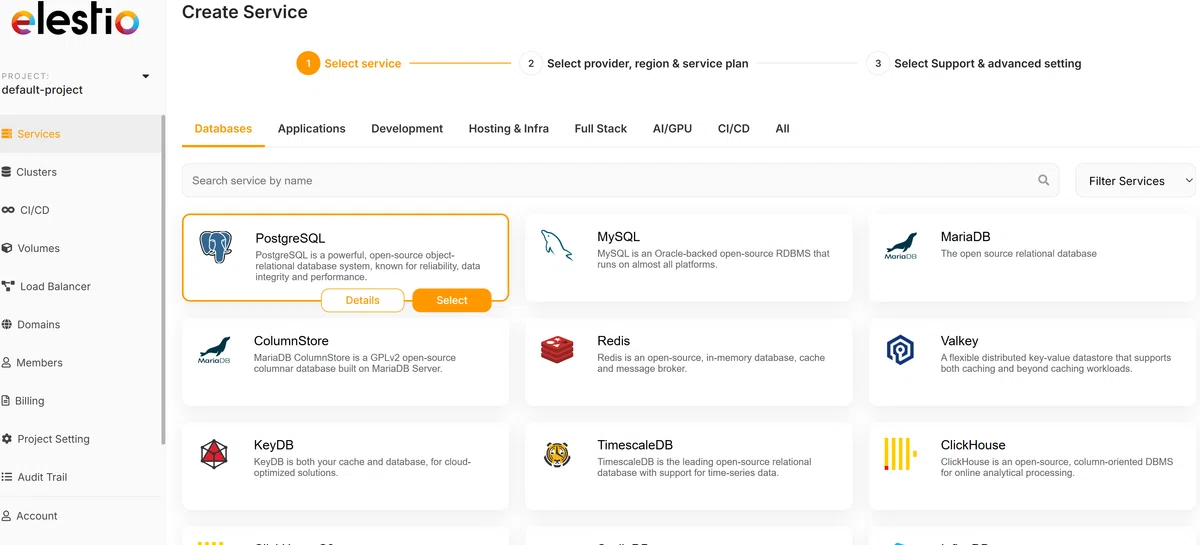Click the Redis card title
The height and width of the screenshot is (545, 1200).
614,341
